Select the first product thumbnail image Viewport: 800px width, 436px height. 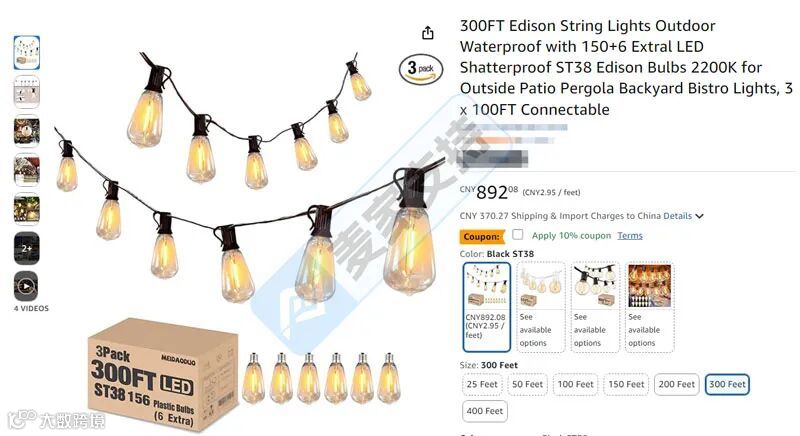[27, 53]
